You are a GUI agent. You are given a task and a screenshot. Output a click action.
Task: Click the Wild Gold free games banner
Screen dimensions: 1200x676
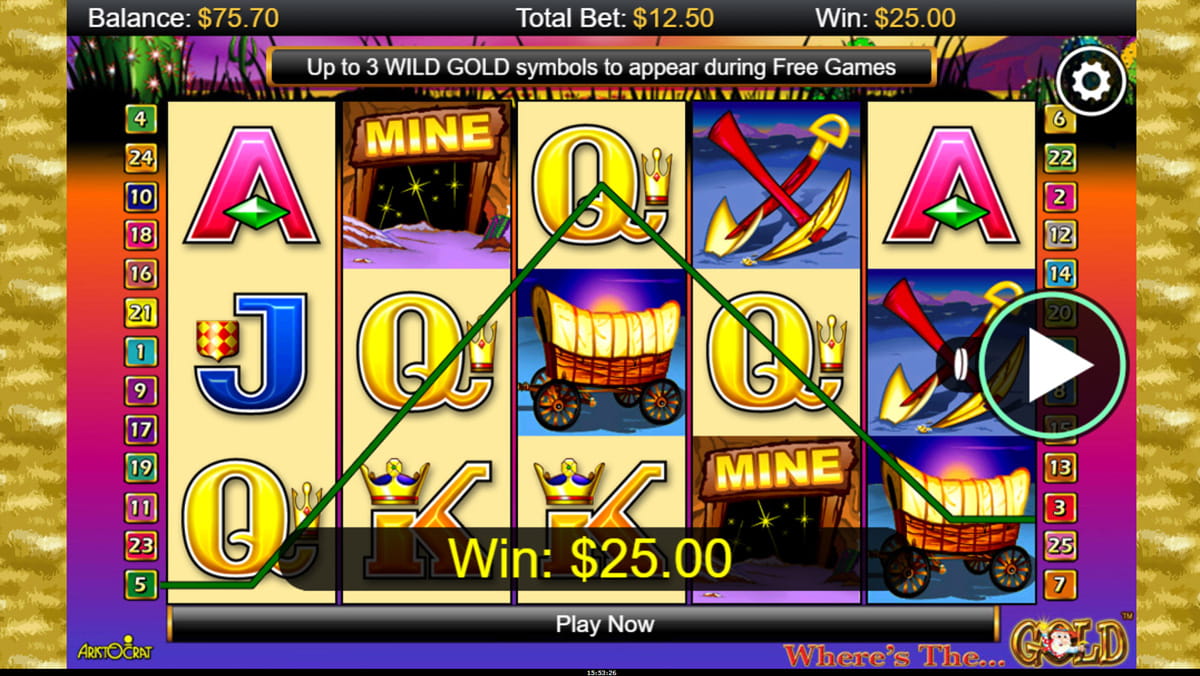point(601,67)
